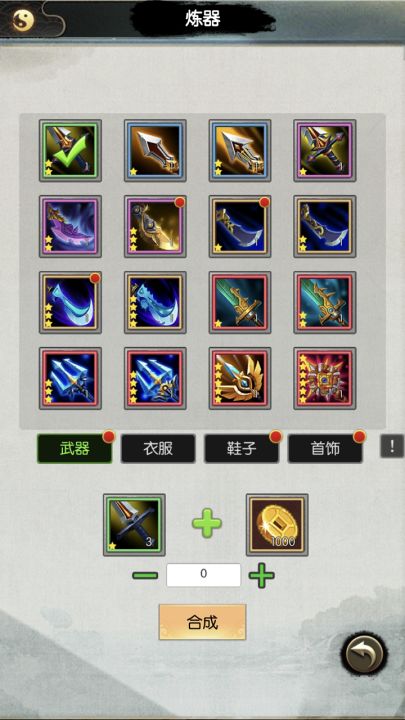Select the golden dragon saber with red dot
Screen dimensions: 405x720
(x=155, y=226)
